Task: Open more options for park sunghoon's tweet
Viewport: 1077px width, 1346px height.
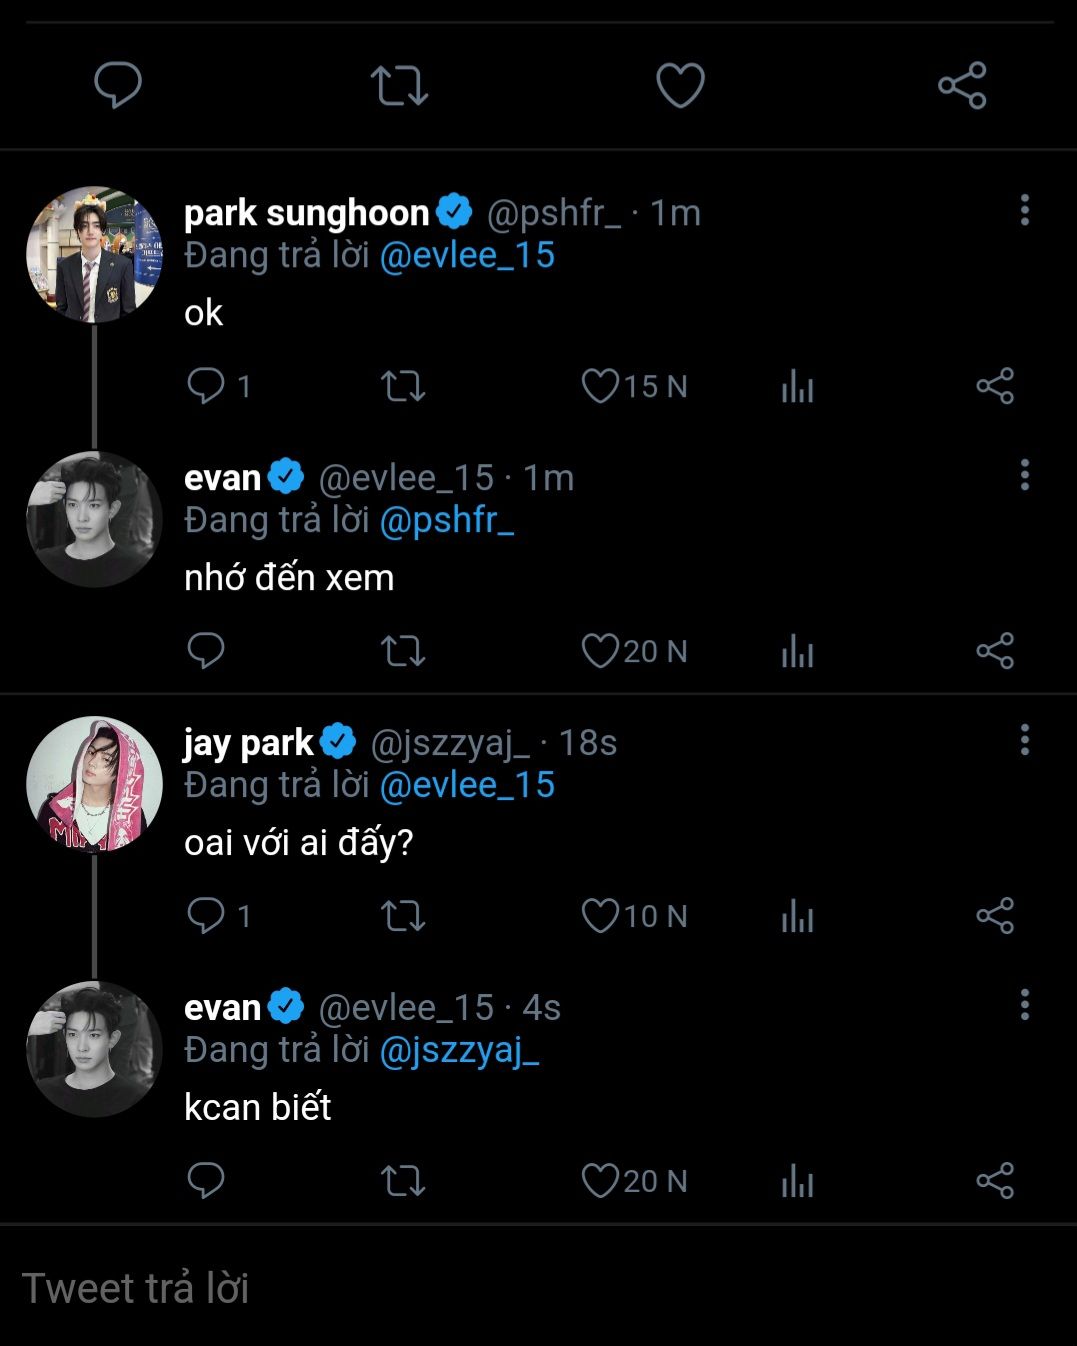Action: 1024,210
